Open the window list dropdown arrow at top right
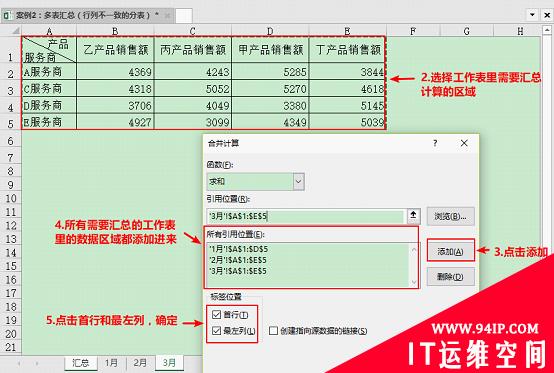This screenshot has height=373, width=554. click(532, 15)
